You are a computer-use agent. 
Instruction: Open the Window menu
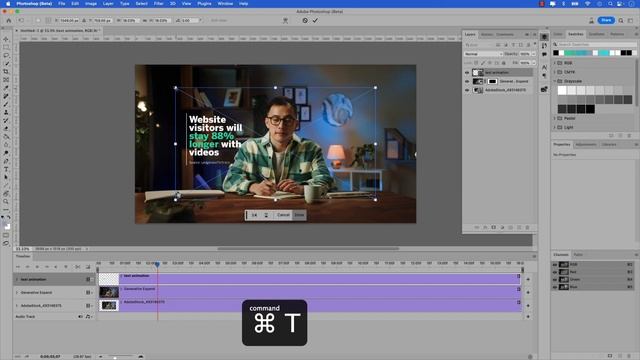pyautogui.click(x=225, y=4)
